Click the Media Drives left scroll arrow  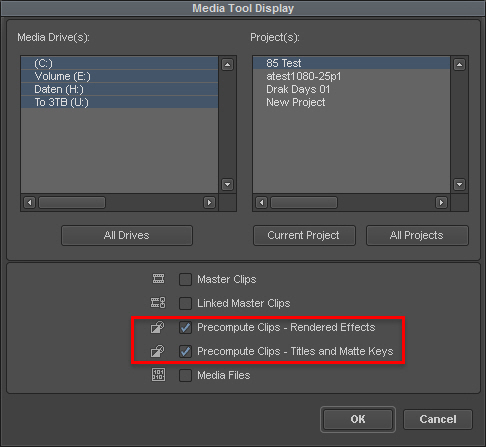point(30,202)
